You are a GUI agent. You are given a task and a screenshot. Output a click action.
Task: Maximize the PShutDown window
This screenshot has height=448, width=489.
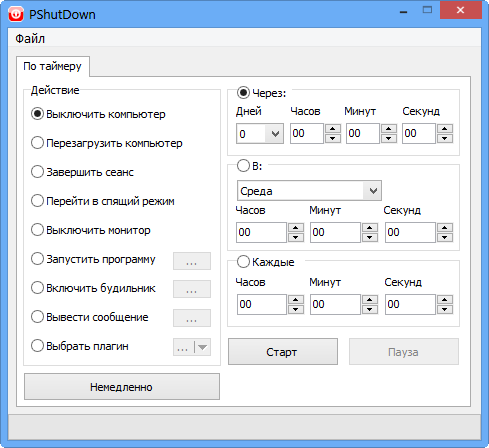click(427, 10)
